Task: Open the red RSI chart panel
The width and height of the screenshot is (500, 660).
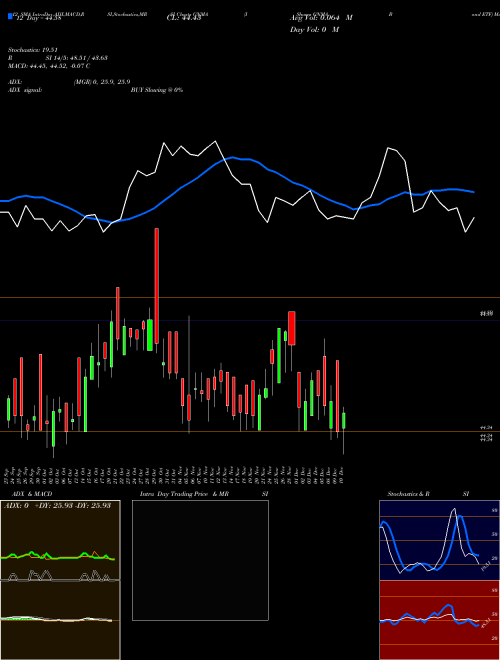Action: coord(439,620)
